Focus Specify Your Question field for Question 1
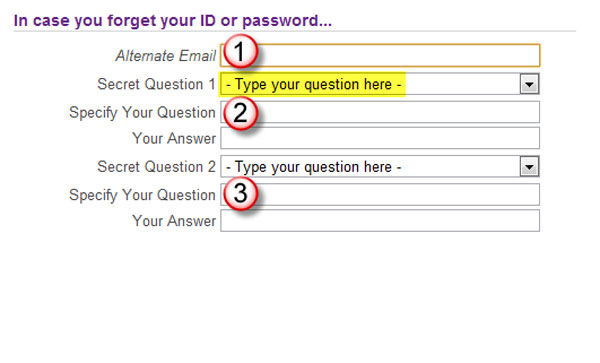 pyautogui.click(x=380, y=112)
